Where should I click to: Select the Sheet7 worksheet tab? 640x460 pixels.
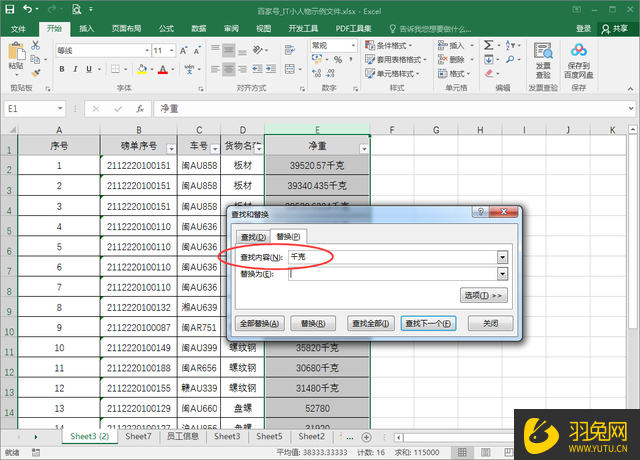[x=138, y=436]
